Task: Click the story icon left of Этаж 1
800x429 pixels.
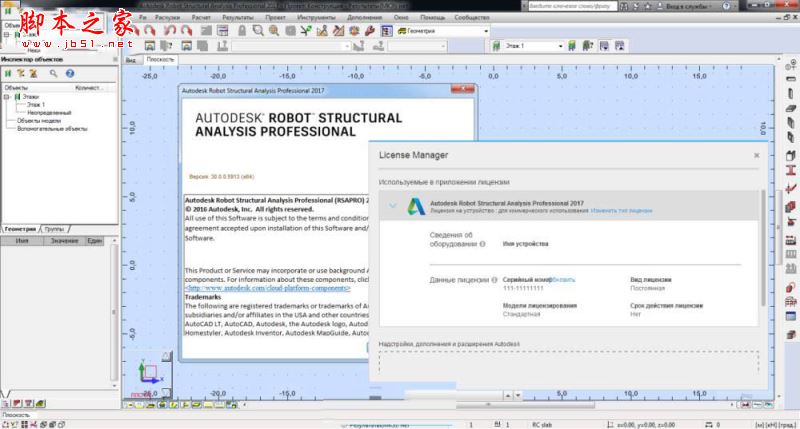Action: pyautogui.click(x=496, y=46)
